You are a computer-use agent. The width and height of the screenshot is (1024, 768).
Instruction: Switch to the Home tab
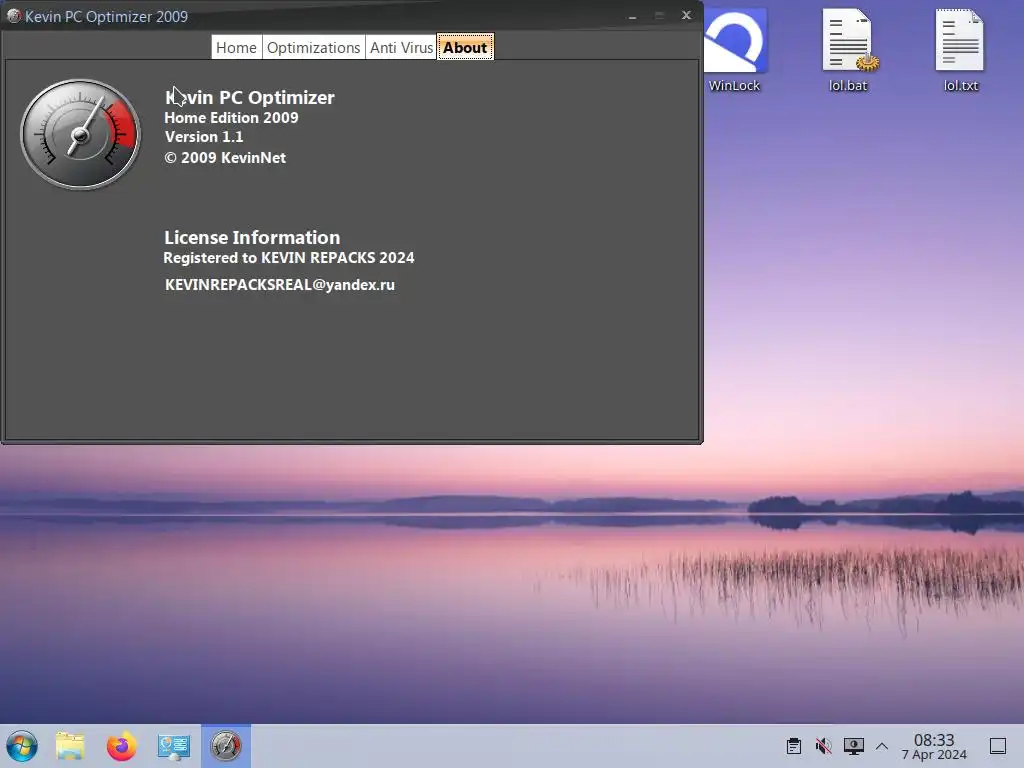pos(236,48)
